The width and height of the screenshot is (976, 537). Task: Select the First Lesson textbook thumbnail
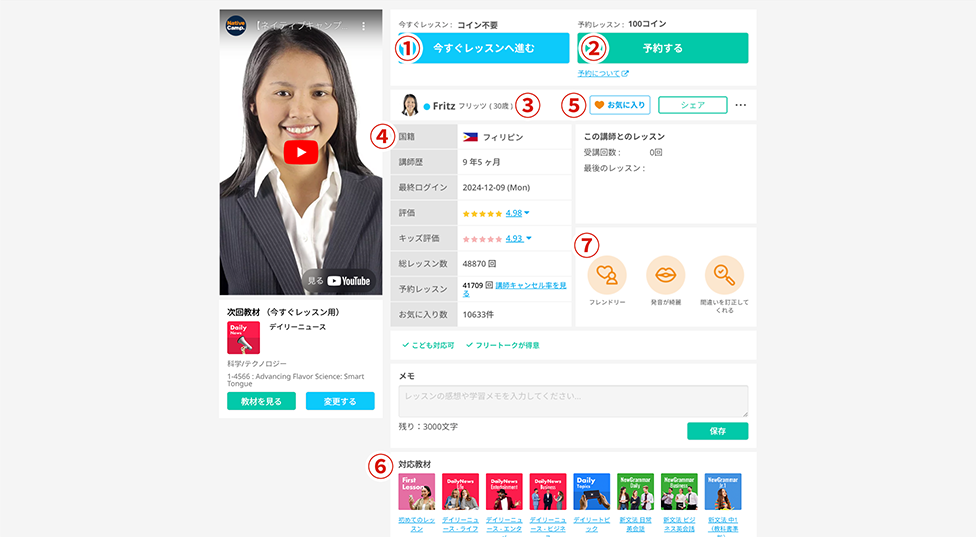click(x=417, y=492)
